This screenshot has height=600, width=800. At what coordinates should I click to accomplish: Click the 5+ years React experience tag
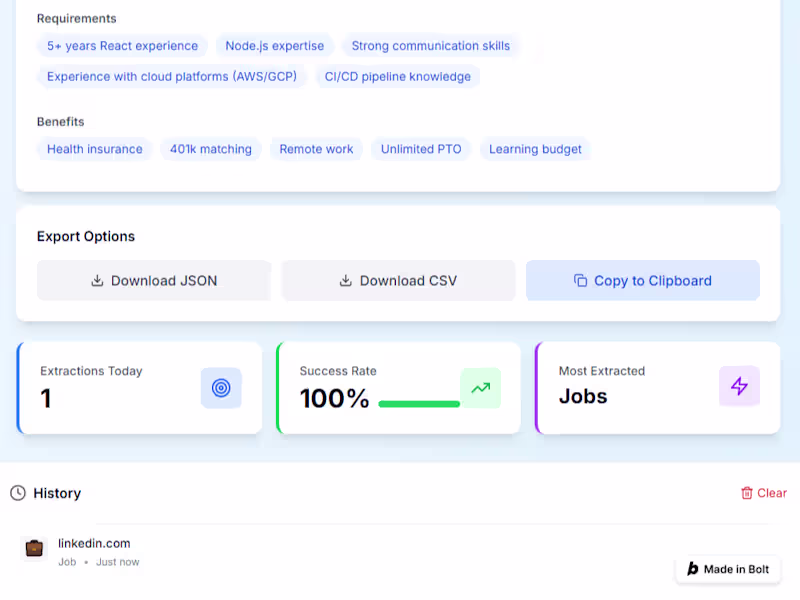121,46
